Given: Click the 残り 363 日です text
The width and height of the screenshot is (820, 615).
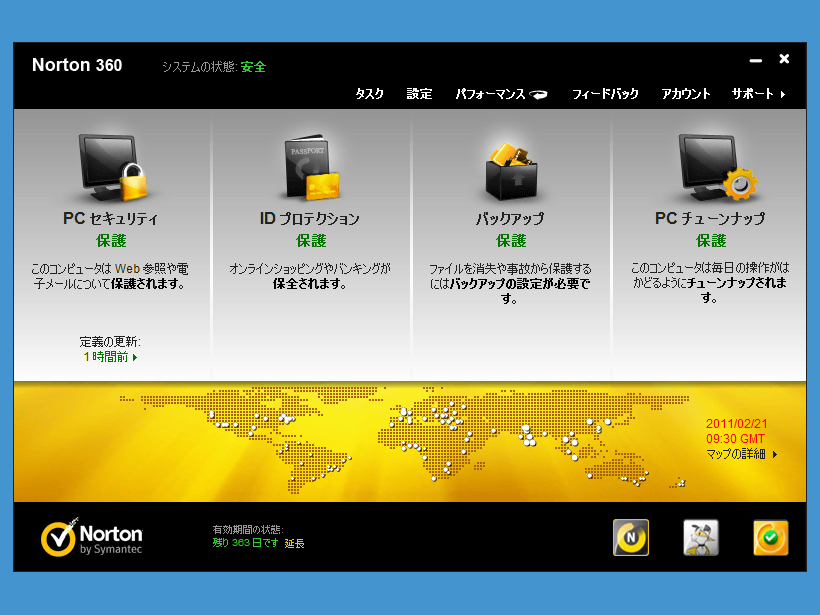Looking at the screenshot, I should click(x=246, y=543).
